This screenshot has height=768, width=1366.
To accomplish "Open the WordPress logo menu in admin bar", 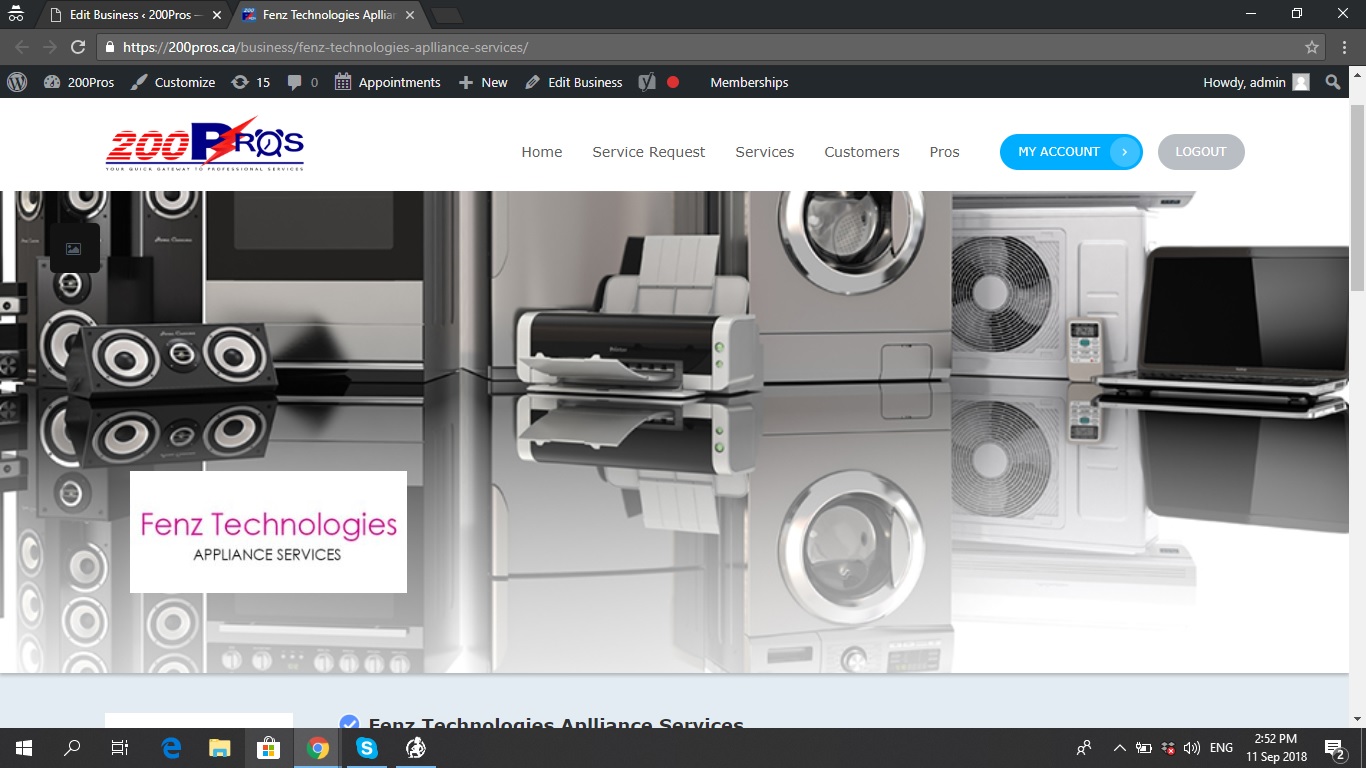I will point(17,82).
